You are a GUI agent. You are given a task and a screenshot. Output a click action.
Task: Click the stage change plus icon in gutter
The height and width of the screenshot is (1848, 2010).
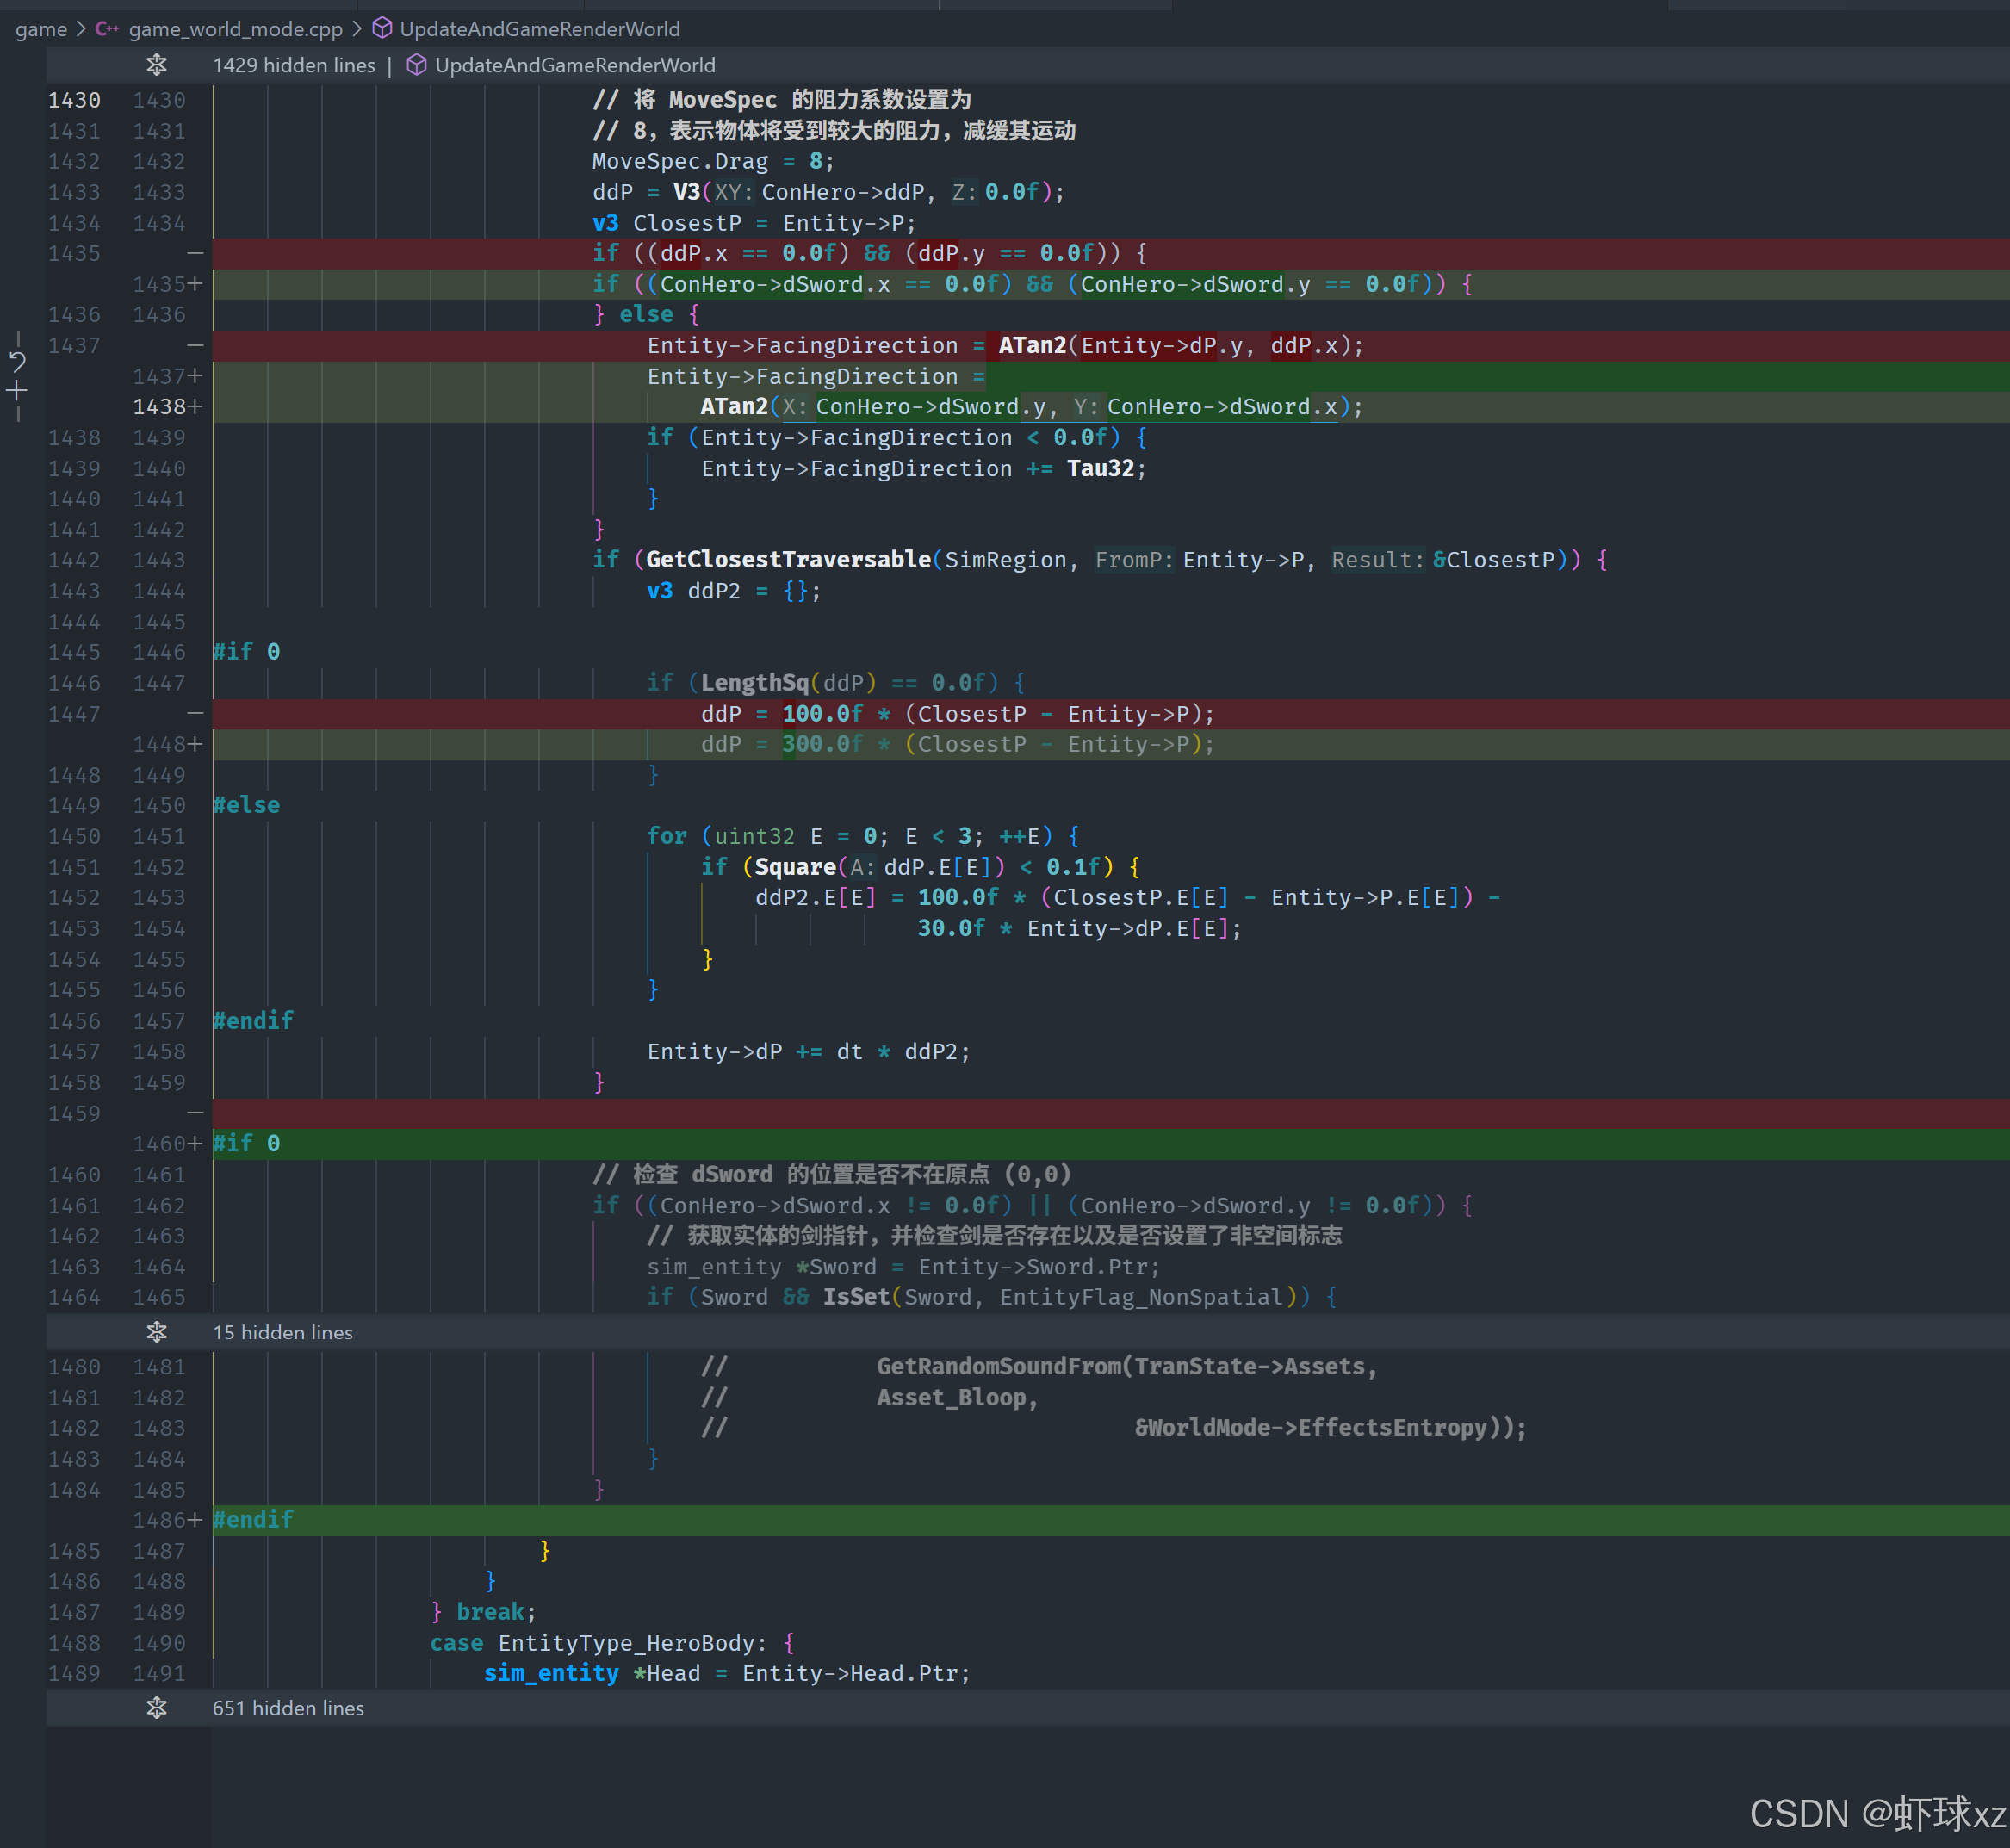coord(17,391)
